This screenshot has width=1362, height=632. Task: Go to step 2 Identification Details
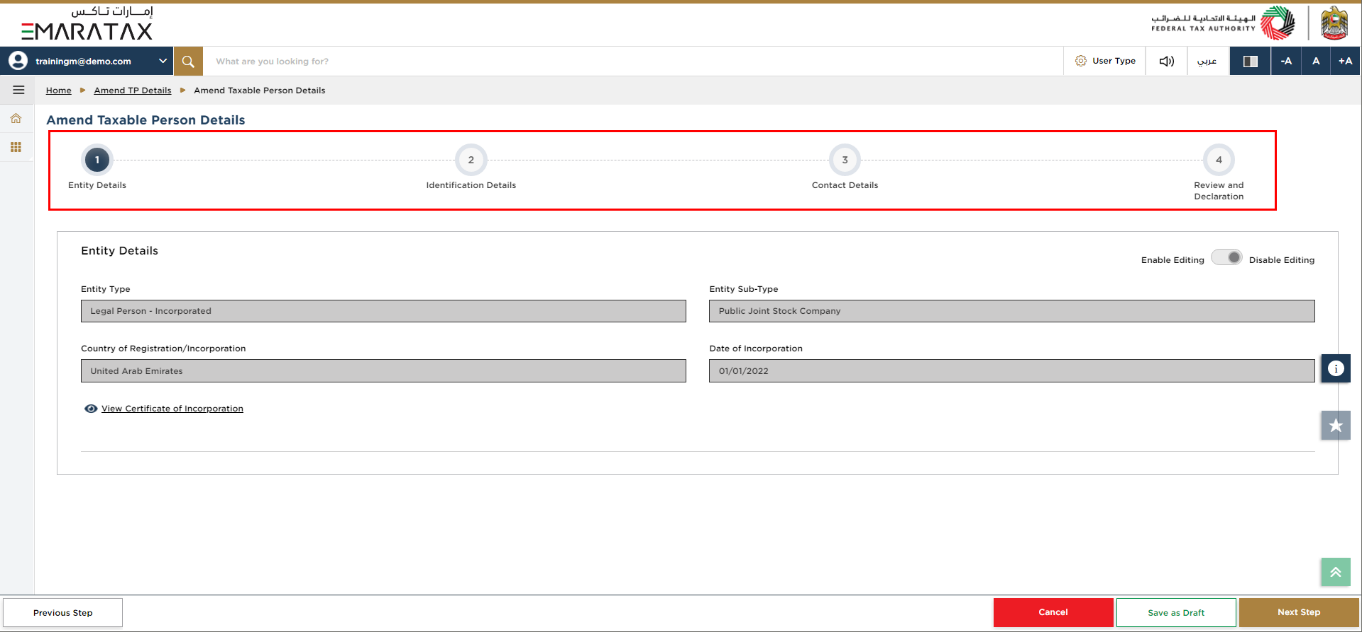(x=471, y=159)
